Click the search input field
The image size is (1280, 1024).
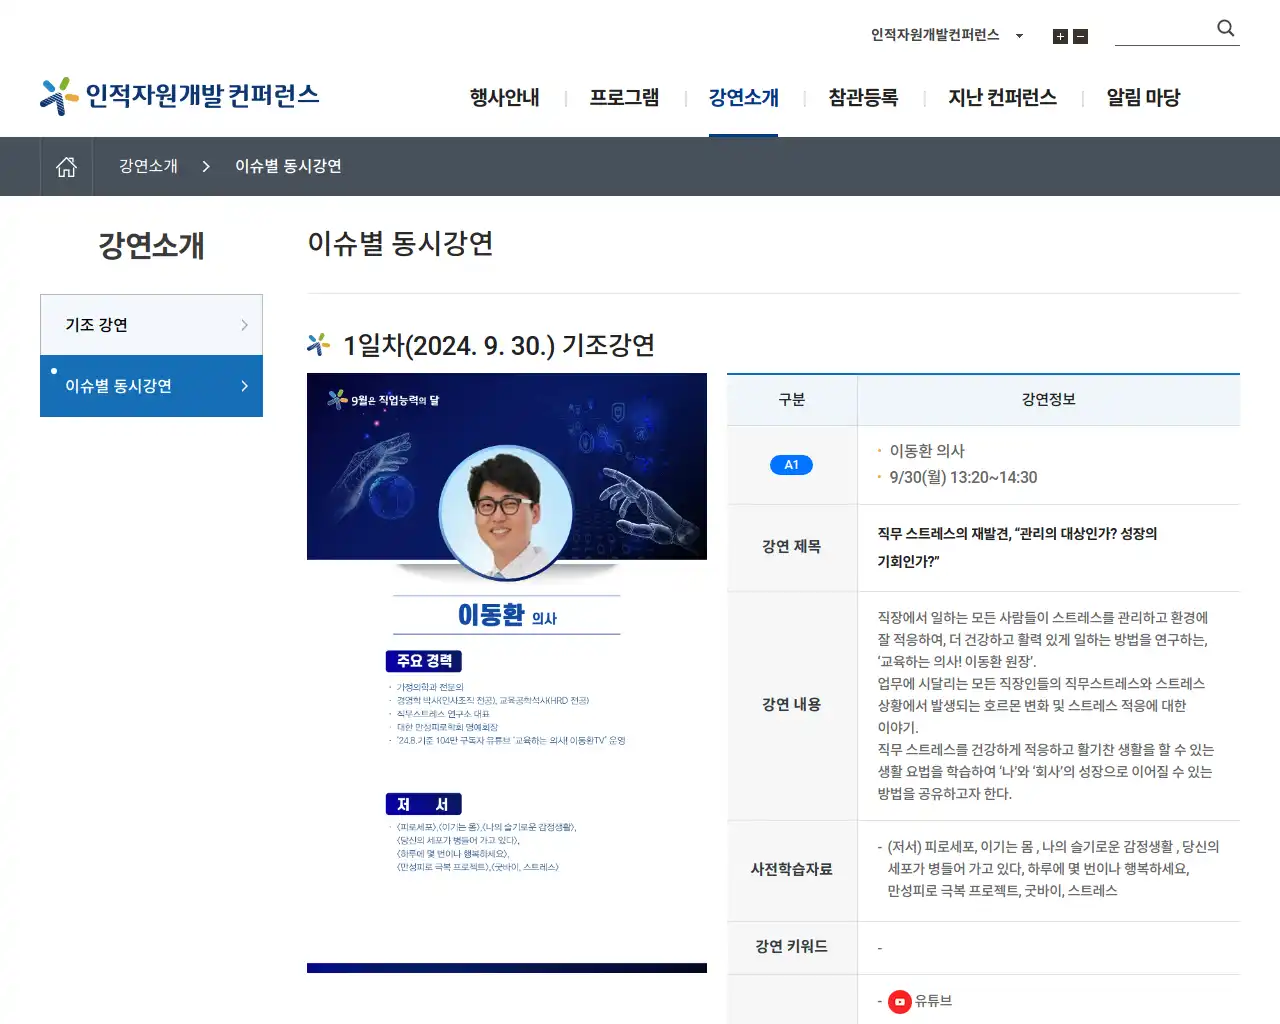pyautogui.click(x=1163, y=31)
